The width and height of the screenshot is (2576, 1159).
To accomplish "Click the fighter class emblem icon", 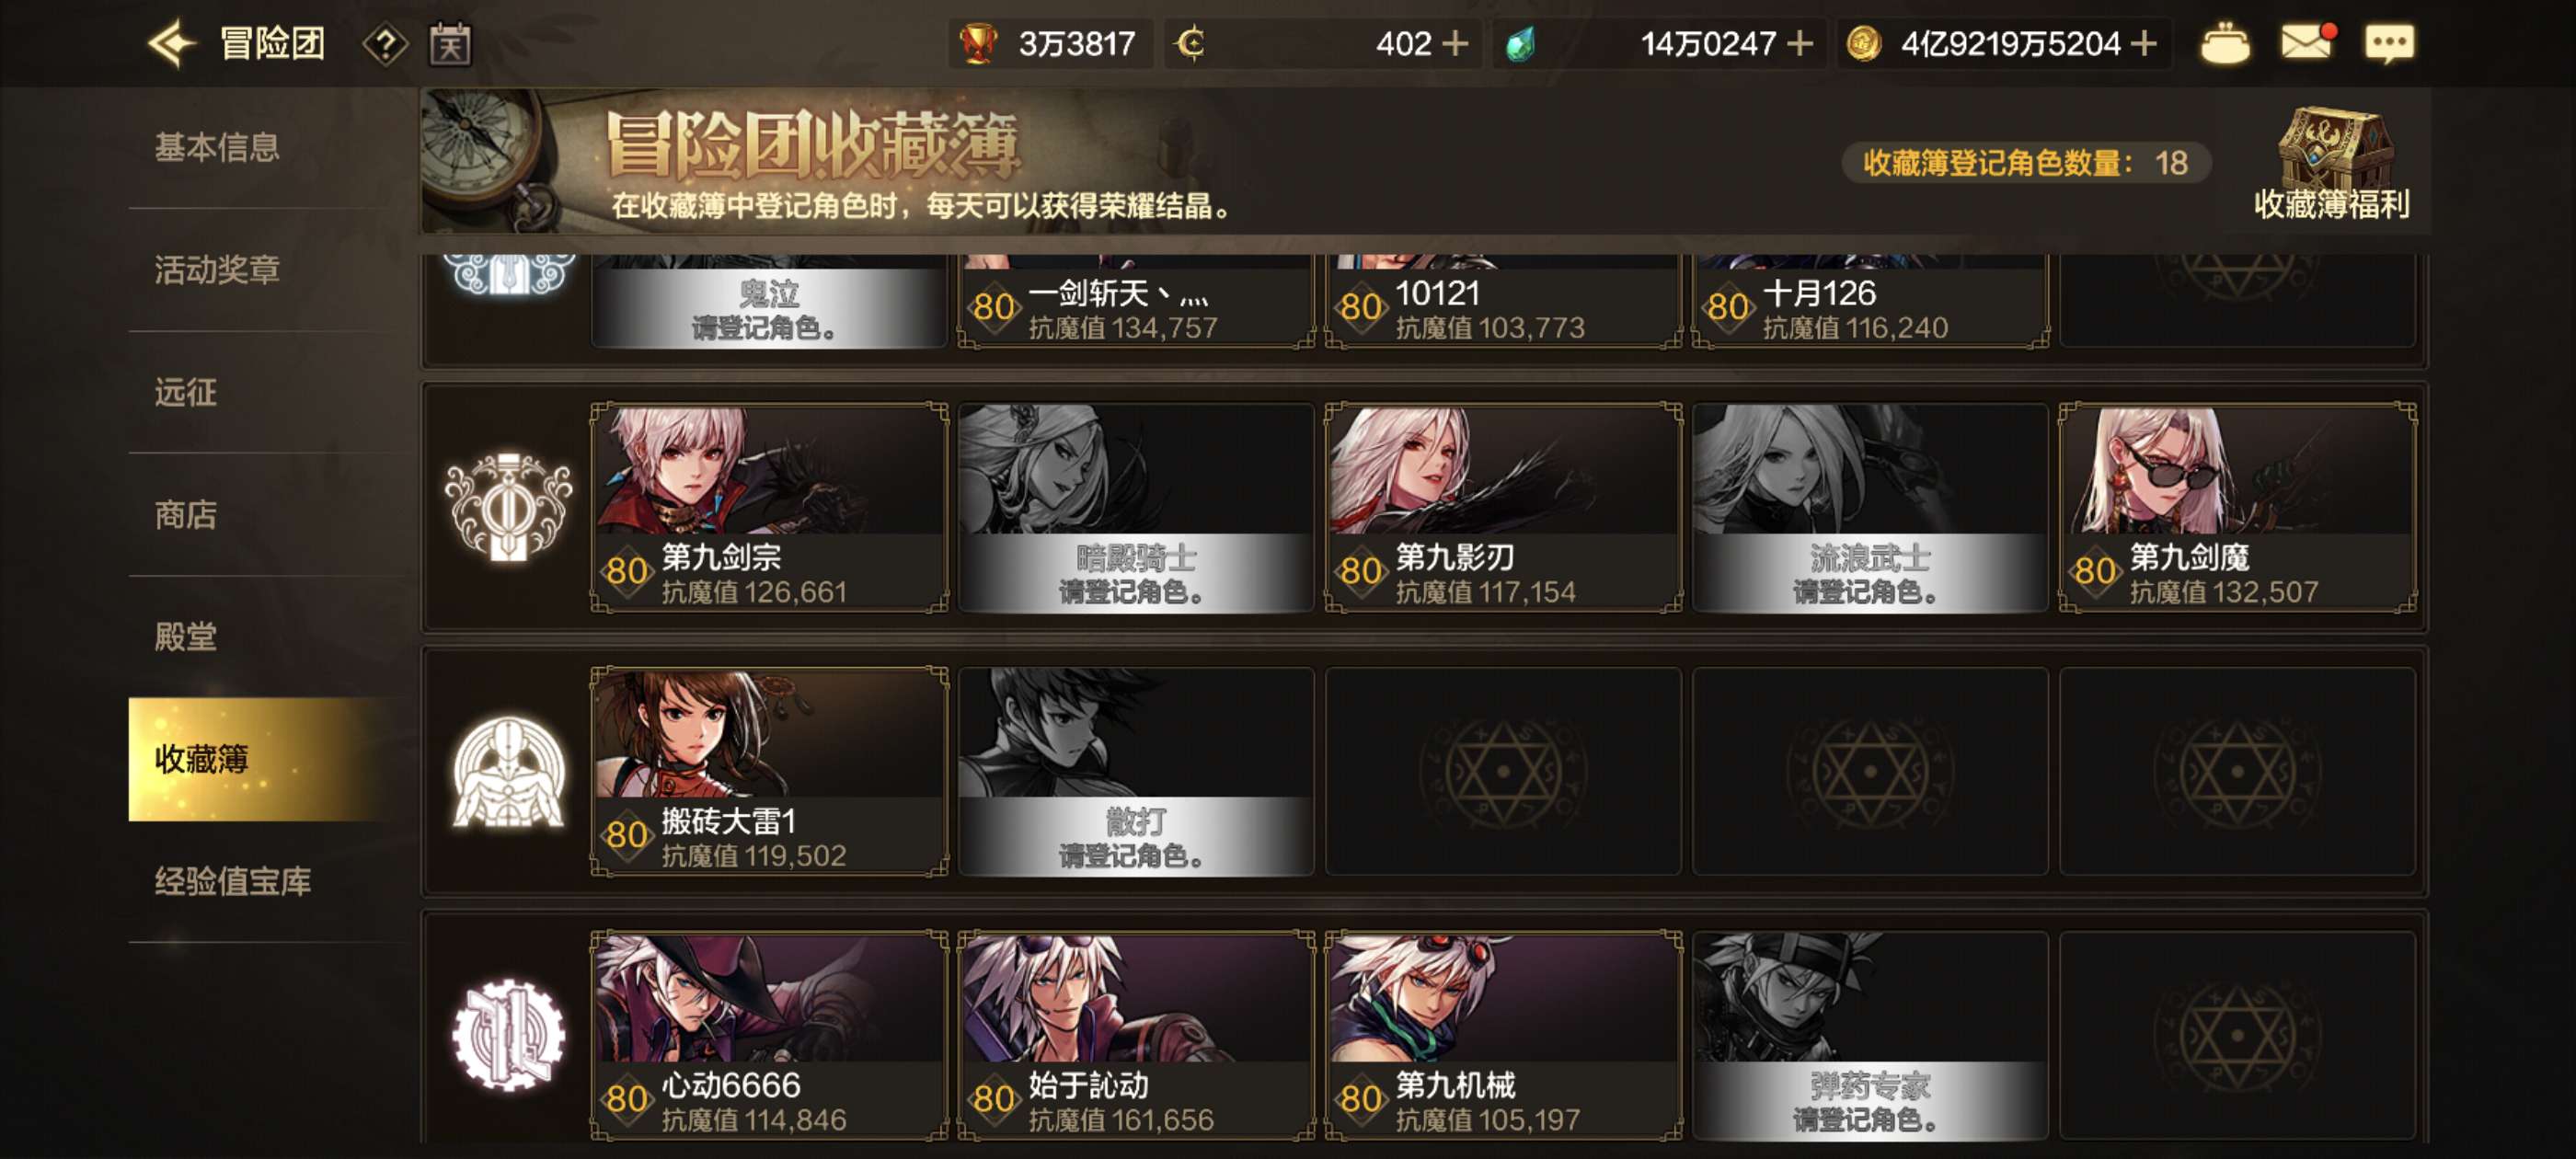I will pyautogui.click(x=508, y=772).
